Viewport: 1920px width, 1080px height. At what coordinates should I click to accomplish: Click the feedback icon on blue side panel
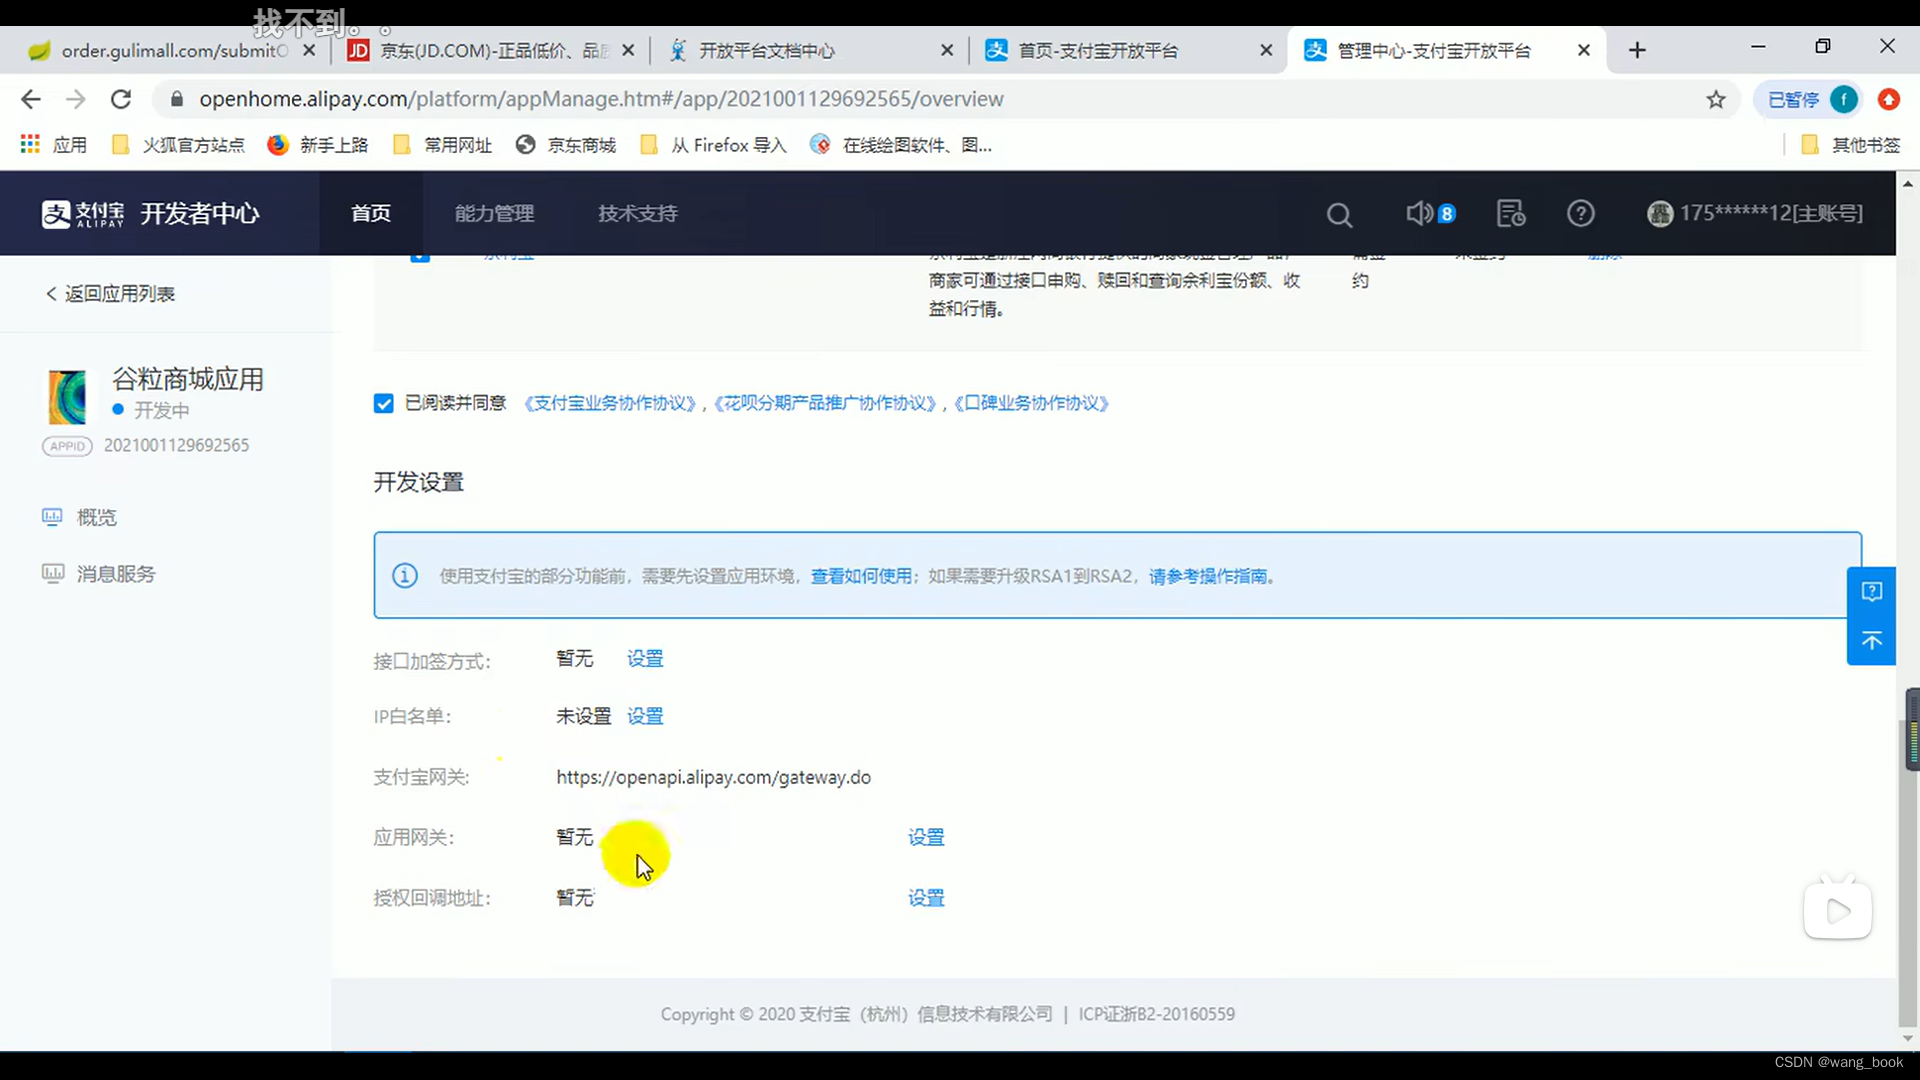1872,592
